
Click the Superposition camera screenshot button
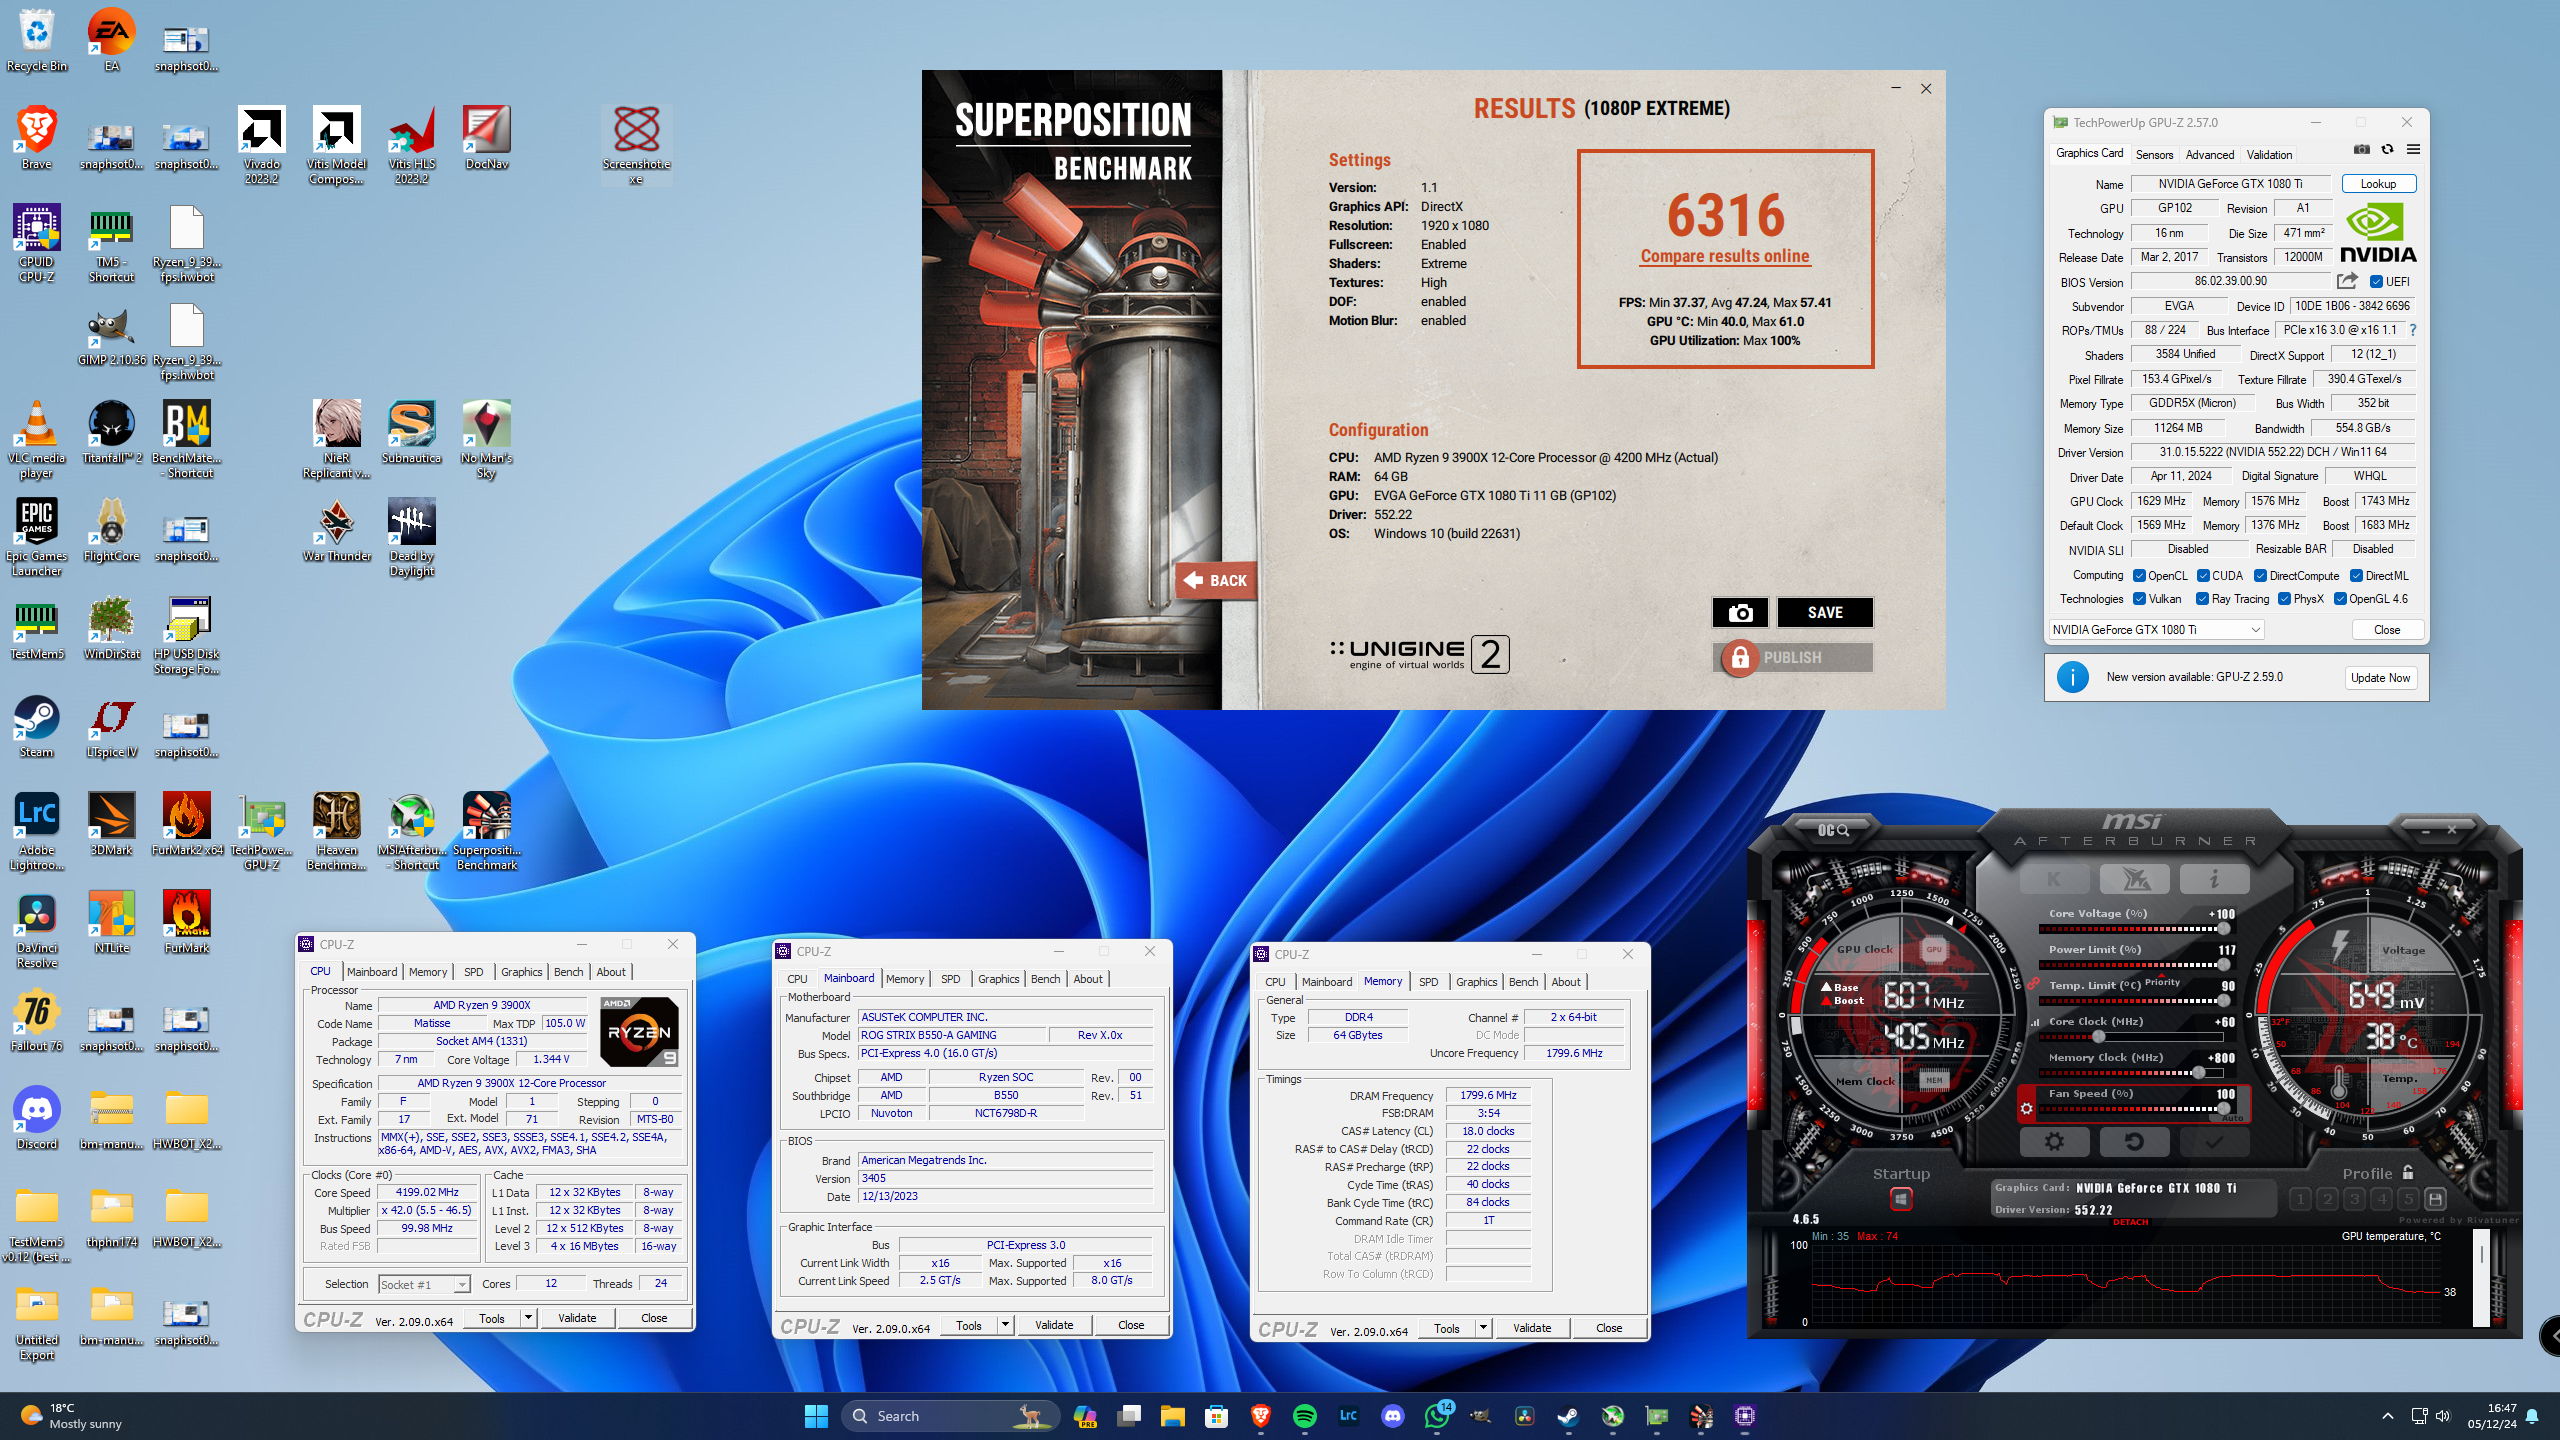(1740, 612)
